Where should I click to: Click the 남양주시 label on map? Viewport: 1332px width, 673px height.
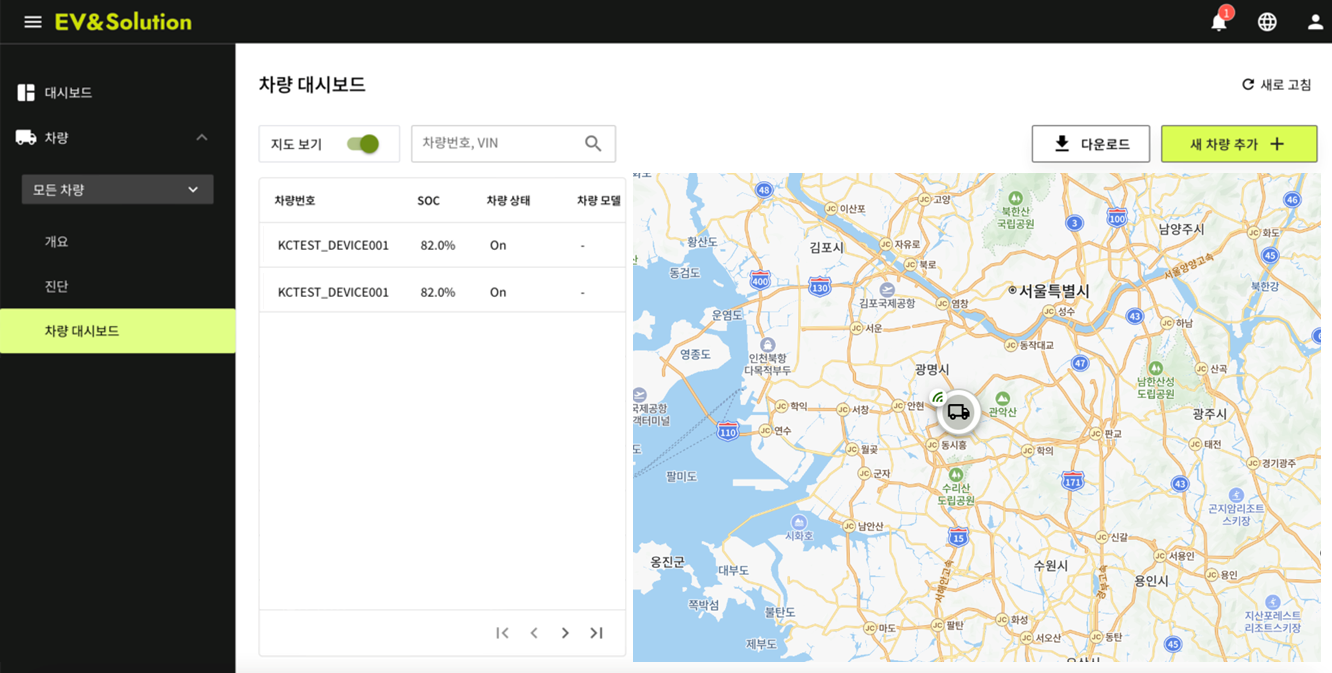[x=1181, y=228]
